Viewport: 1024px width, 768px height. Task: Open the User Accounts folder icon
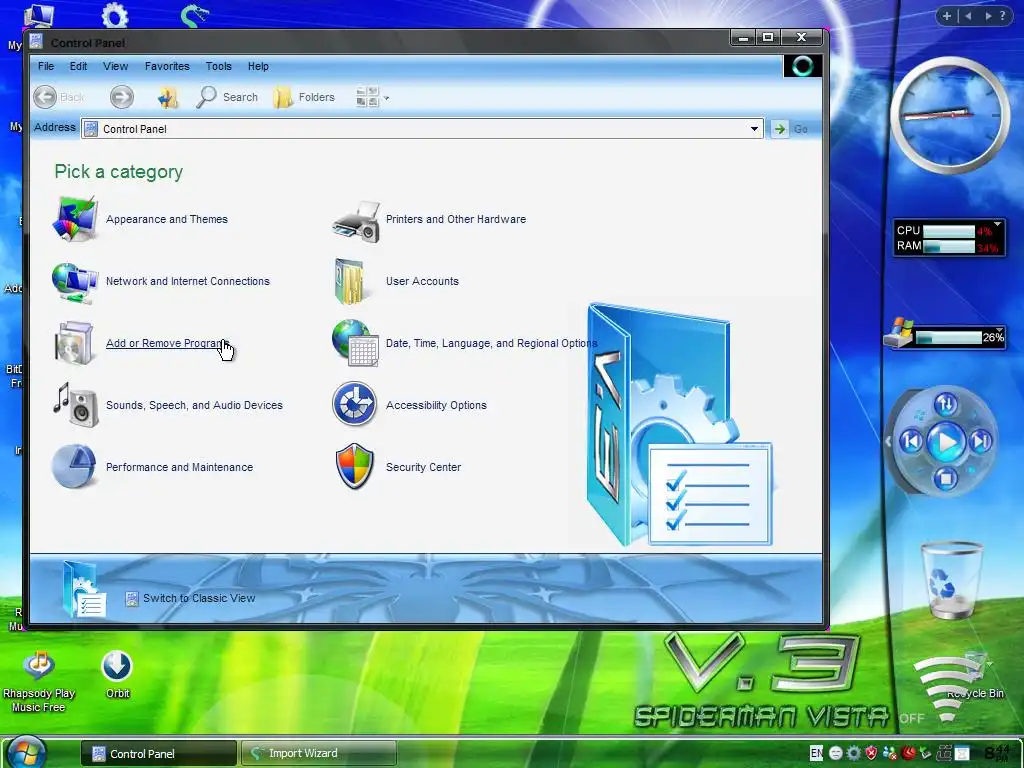tap(349, 281)
